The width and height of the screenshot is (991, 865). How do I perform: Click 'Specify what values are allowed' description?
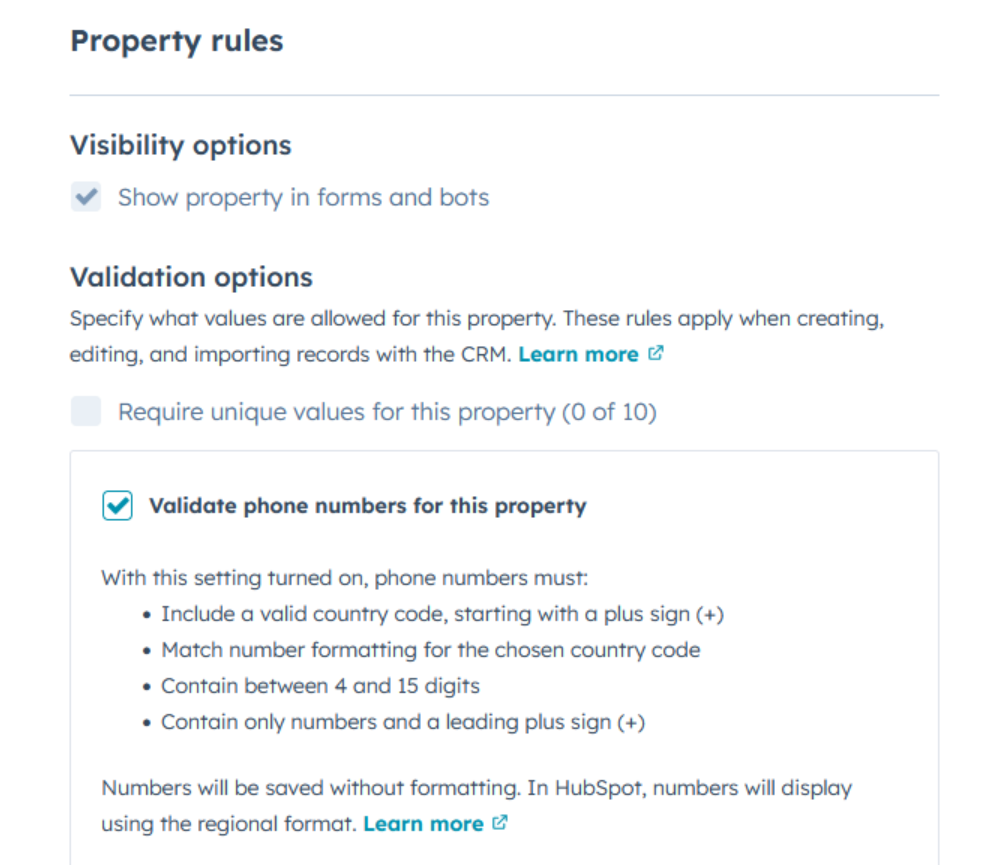(x=476, y=320)
